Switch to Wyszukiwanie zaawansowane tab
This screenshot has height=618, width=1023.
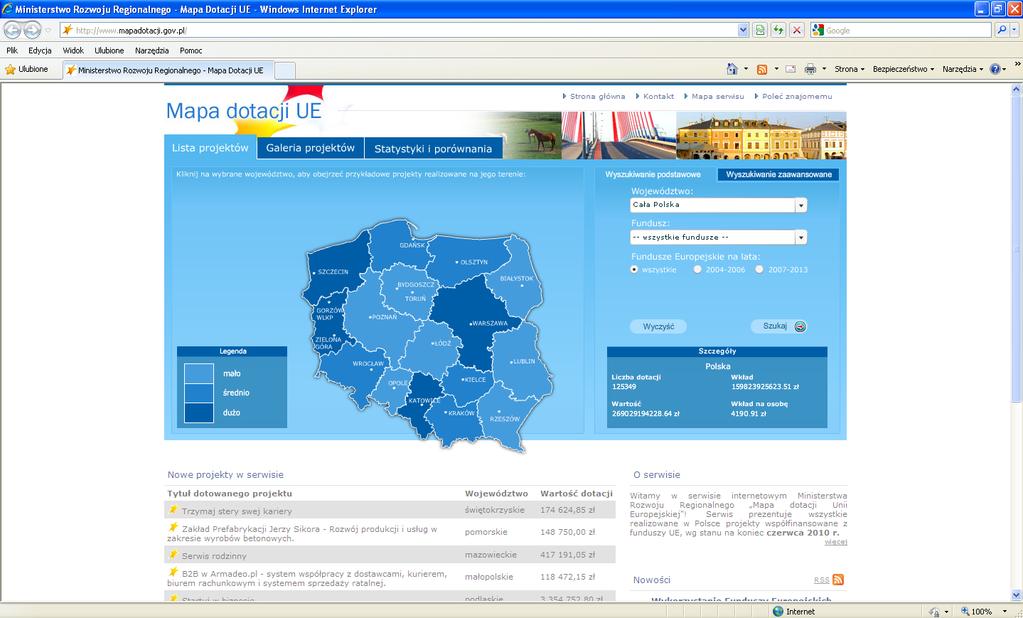point(778,175)
